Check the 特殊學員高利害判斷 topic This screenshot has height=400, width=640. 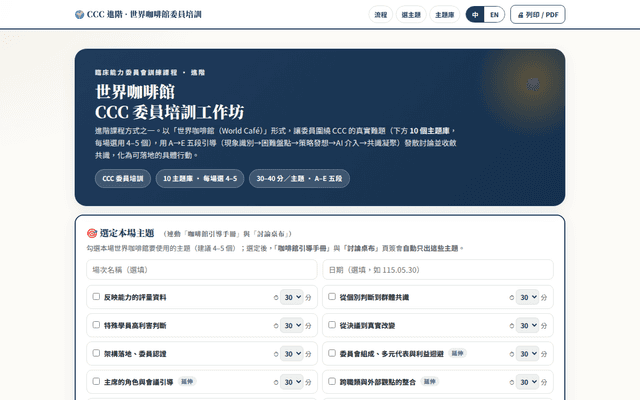pos(96,324)
